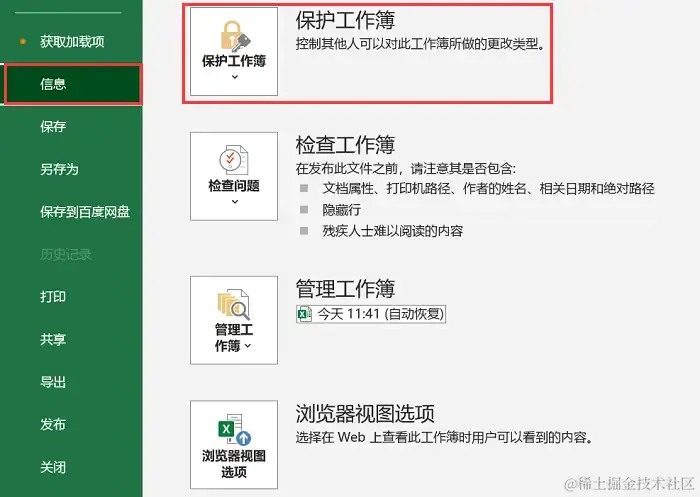Screen dimensions: 700x497
Task: Open 发布 in the sidebar
Action: click(53, 424)
